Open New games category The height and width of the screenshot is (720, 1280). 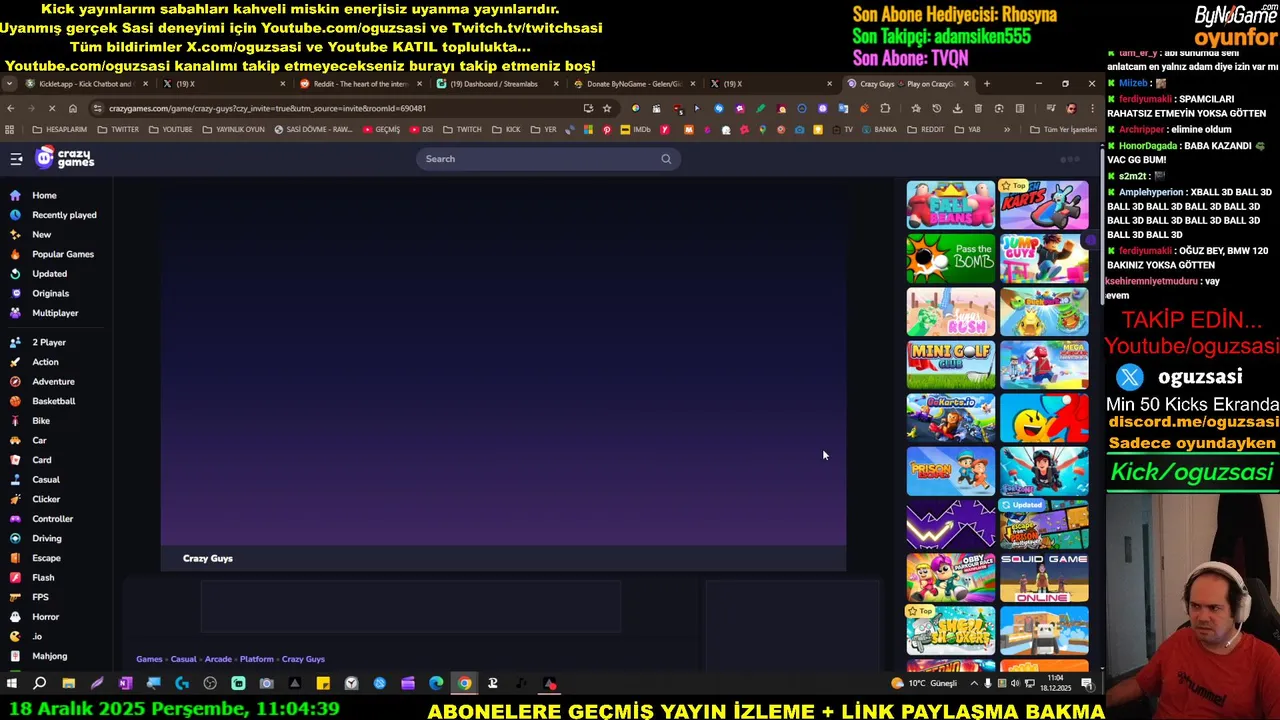point(41,234)
